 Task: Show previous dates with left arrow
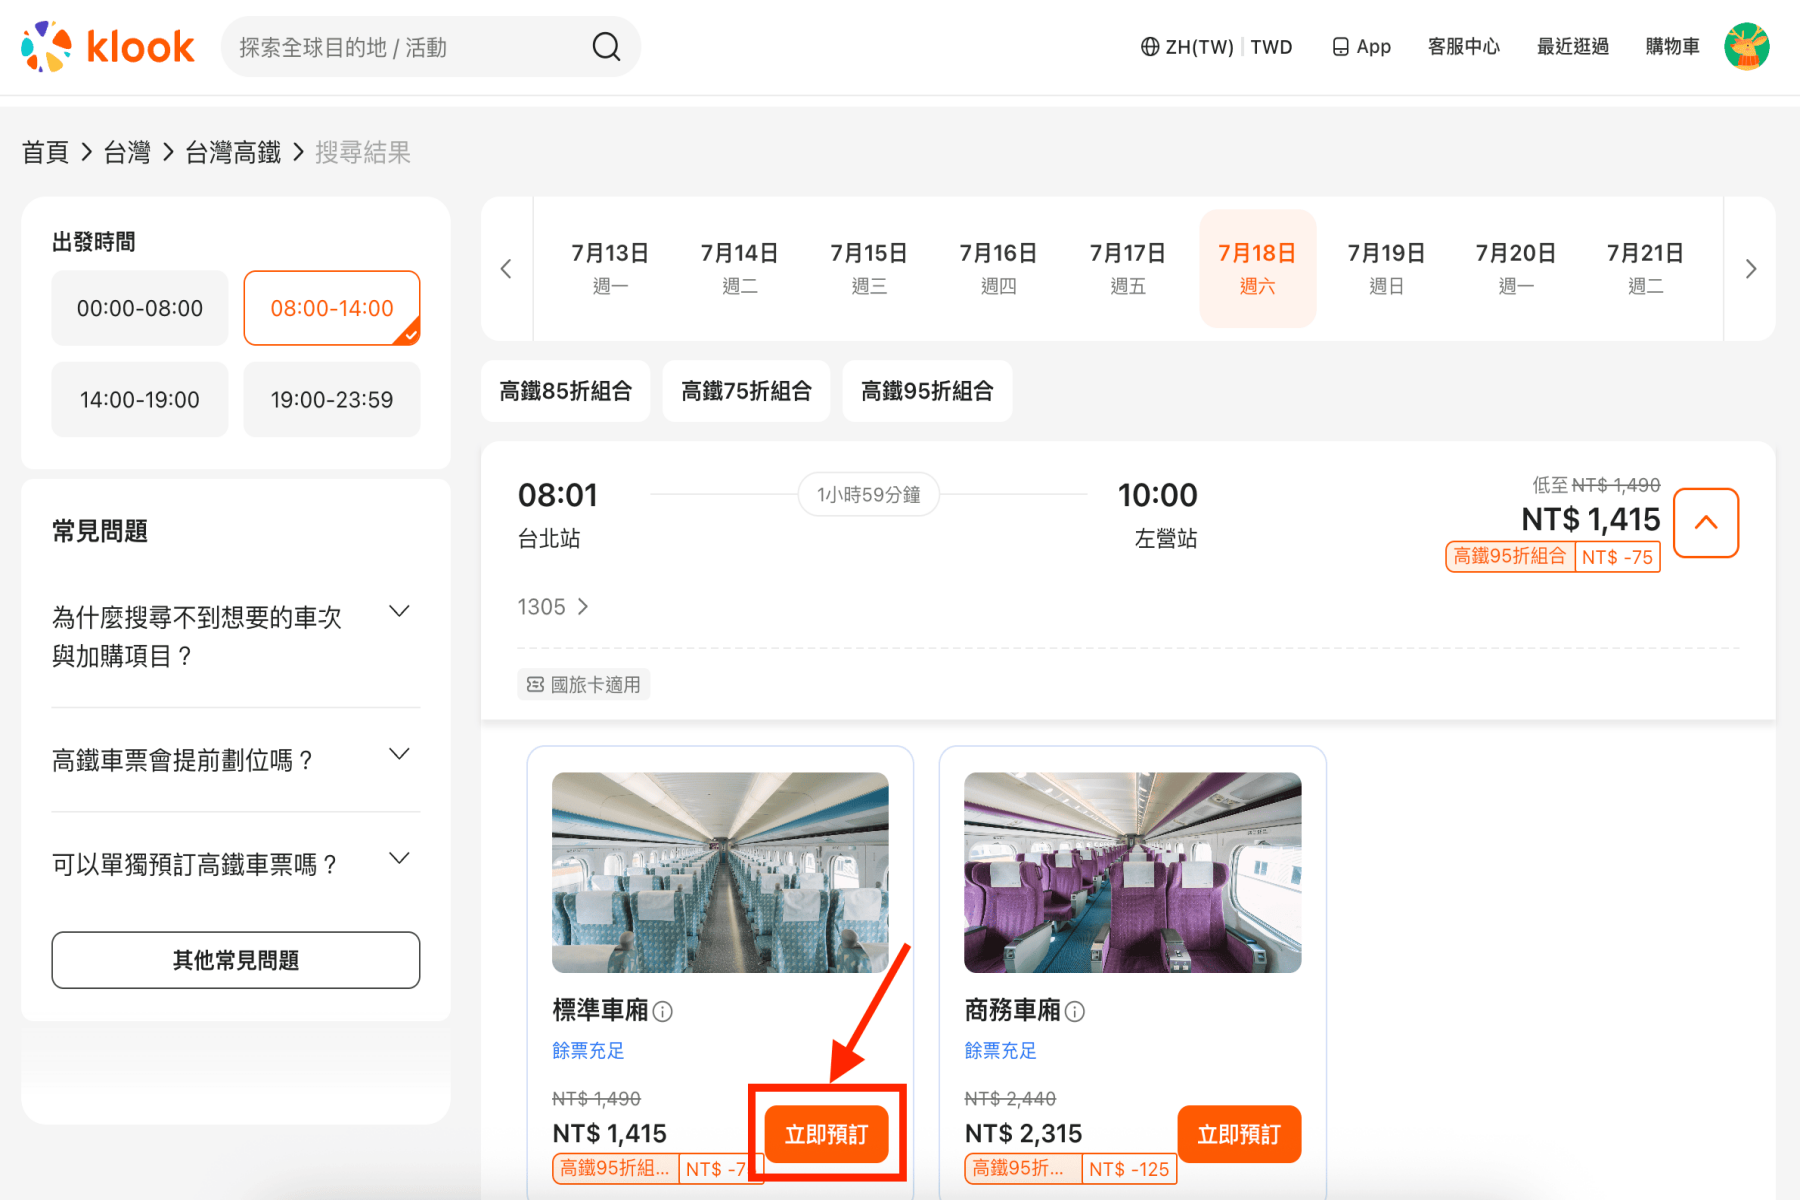coord(506,269)
